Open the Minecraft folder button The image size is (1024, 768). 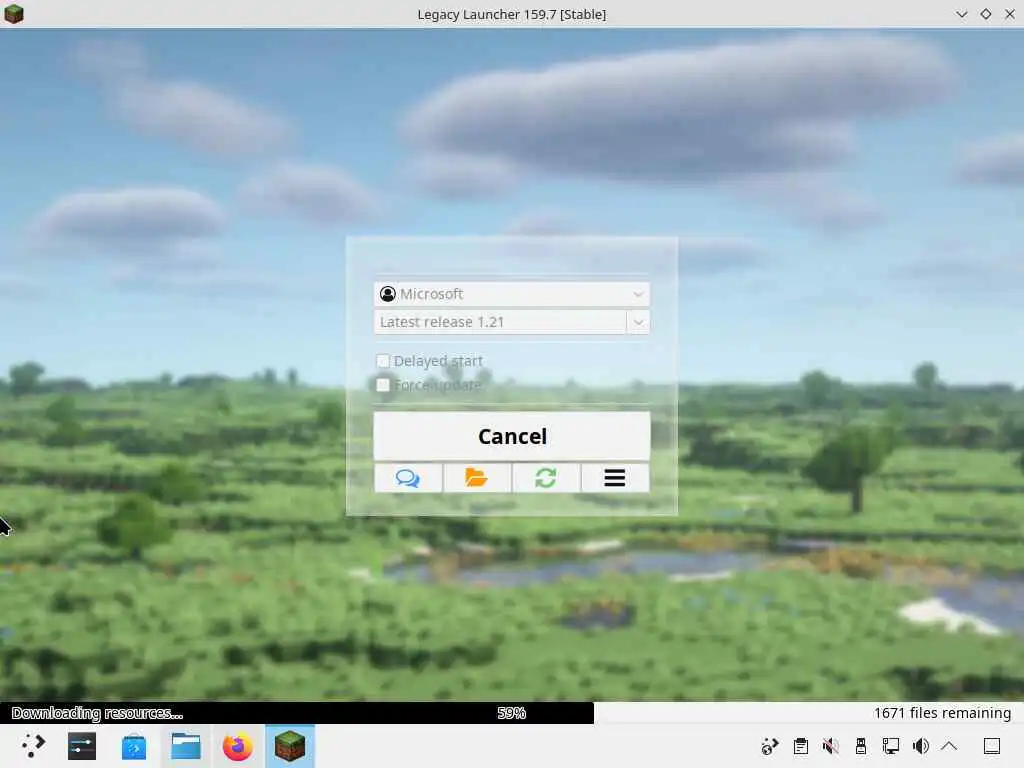point(477,478)
